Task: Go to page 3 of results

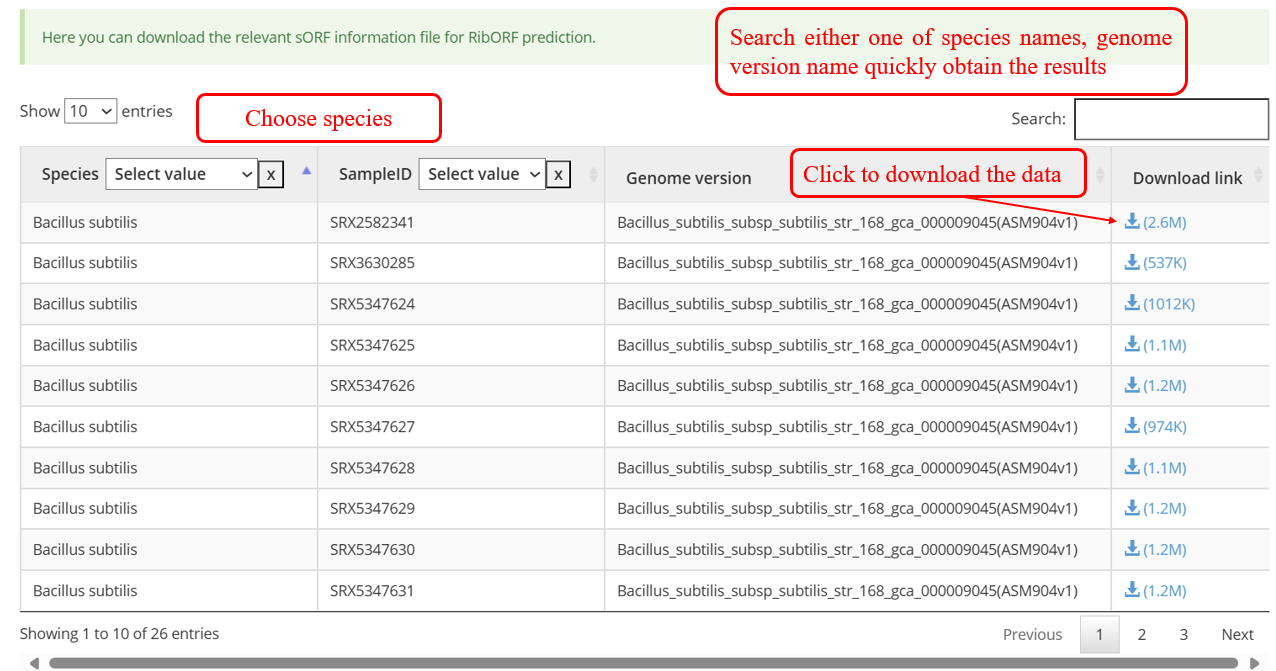Action: pyautogui.click(x=1183, y=634)
